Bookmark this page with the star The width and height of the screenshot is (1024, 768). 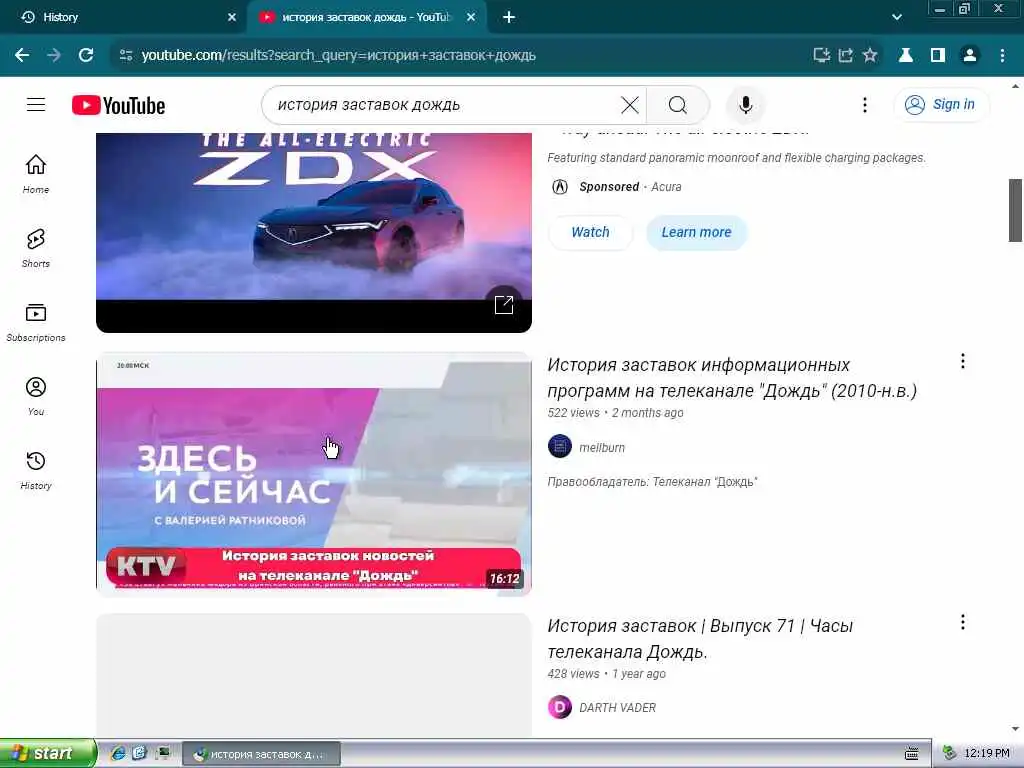pyautogui.click(x=869, y=56)
